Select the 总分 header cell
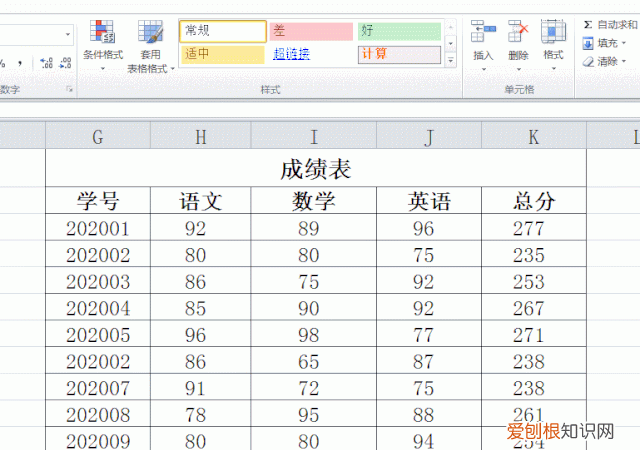 (x=534, y=200)
